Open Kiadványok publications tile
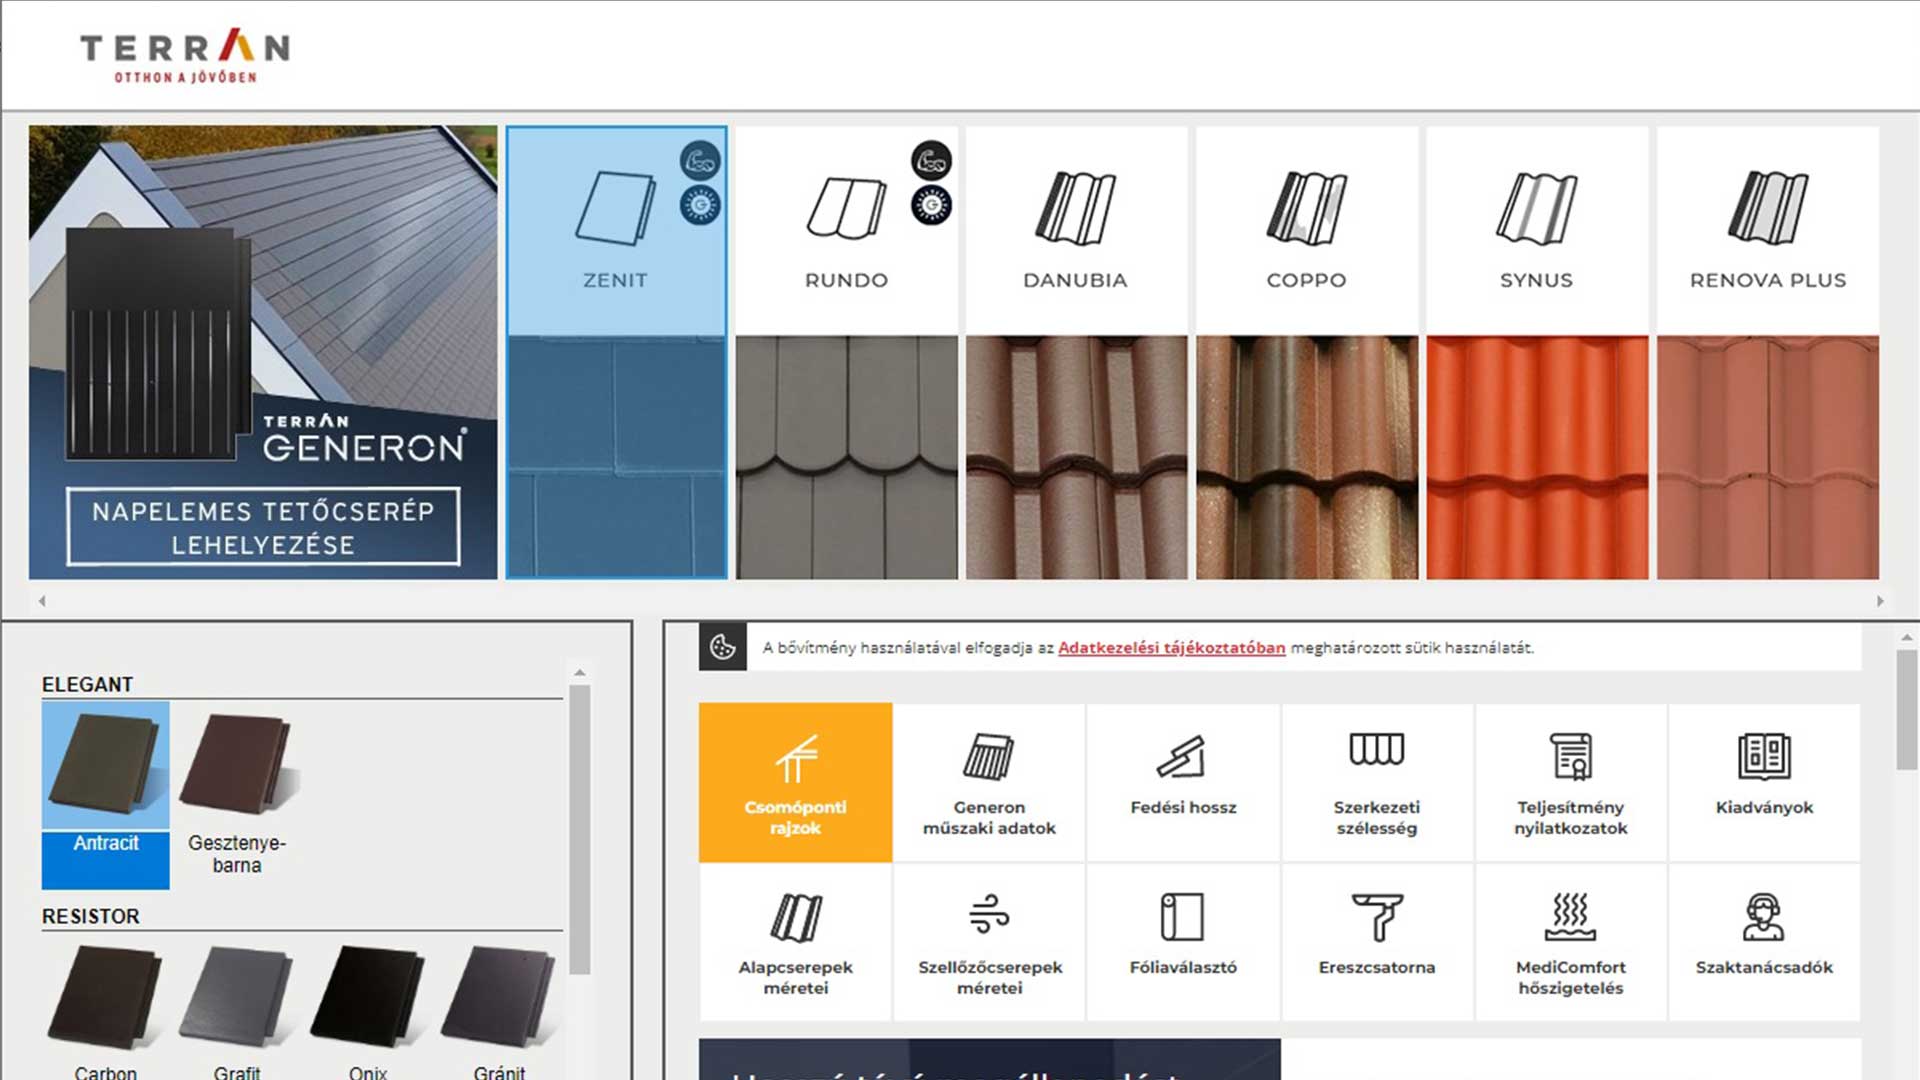The image size is (1920, 1080). coord(1764,782)
